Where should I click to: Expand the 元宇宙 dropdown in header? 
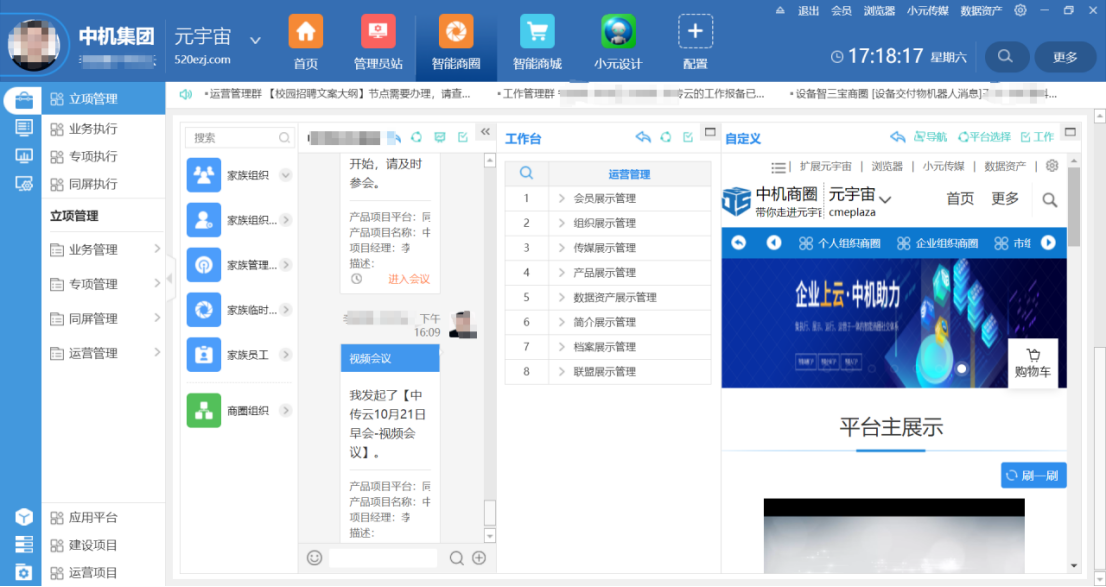coord(255,41)
